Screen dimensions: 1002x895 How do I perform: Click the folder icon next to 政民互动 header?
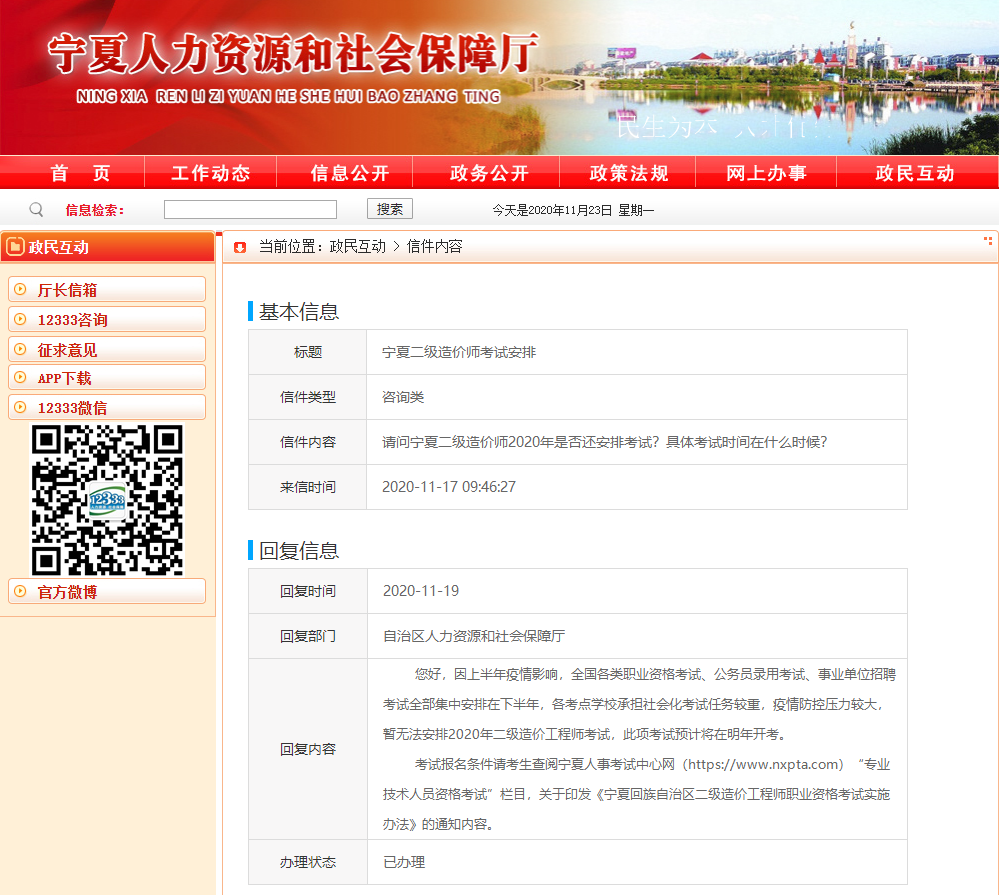[x=15, y=247]
